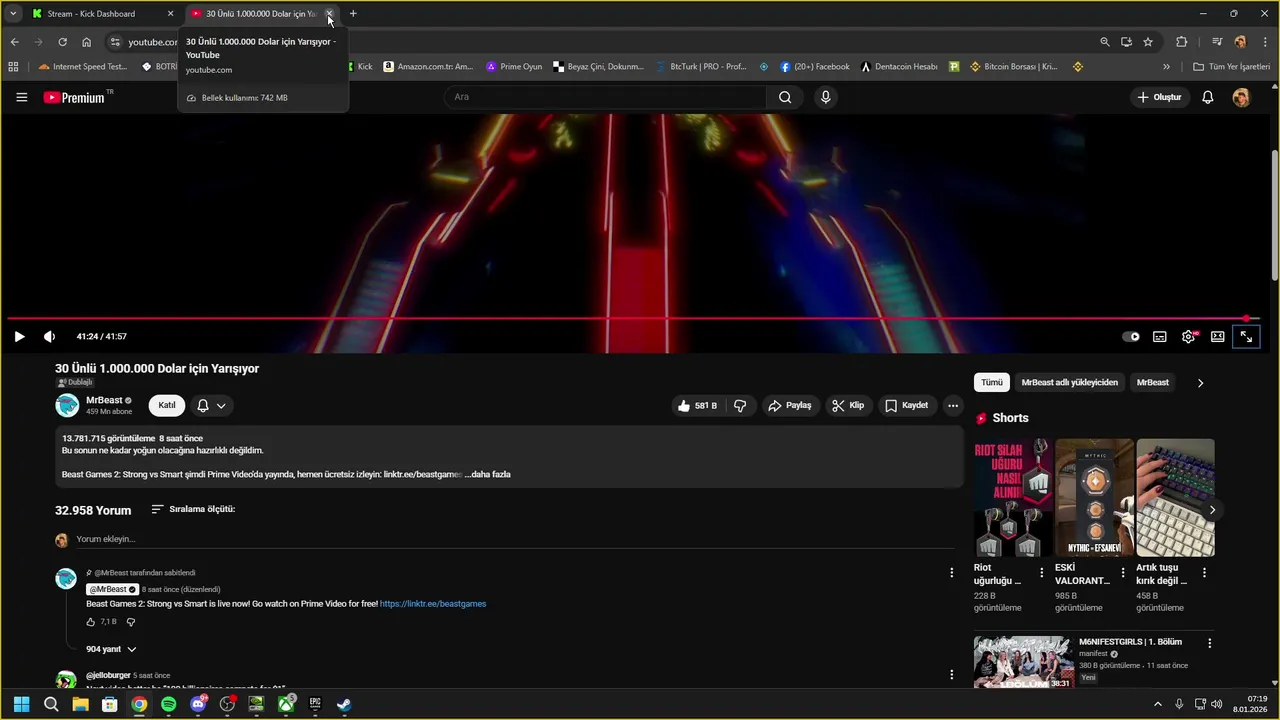Open Discord from the taskbar
The image size is (1280, 720).
click(198, 704)
